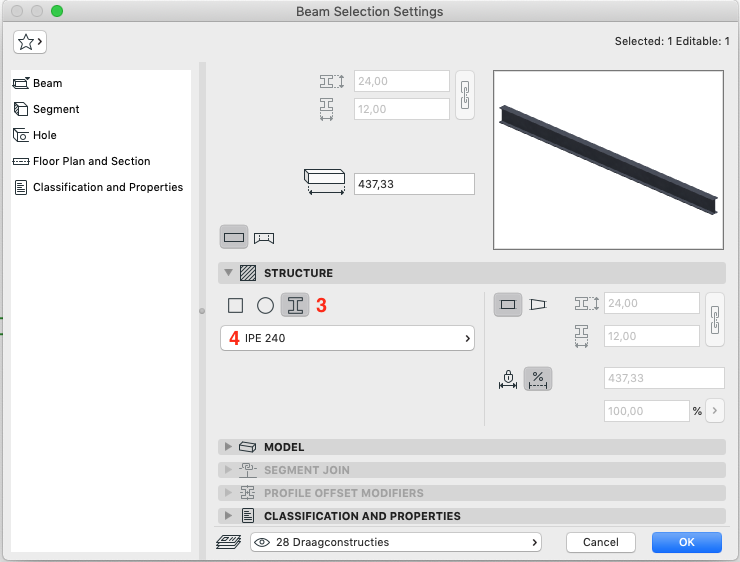Select the straight beam geometry button

[234, 237]
